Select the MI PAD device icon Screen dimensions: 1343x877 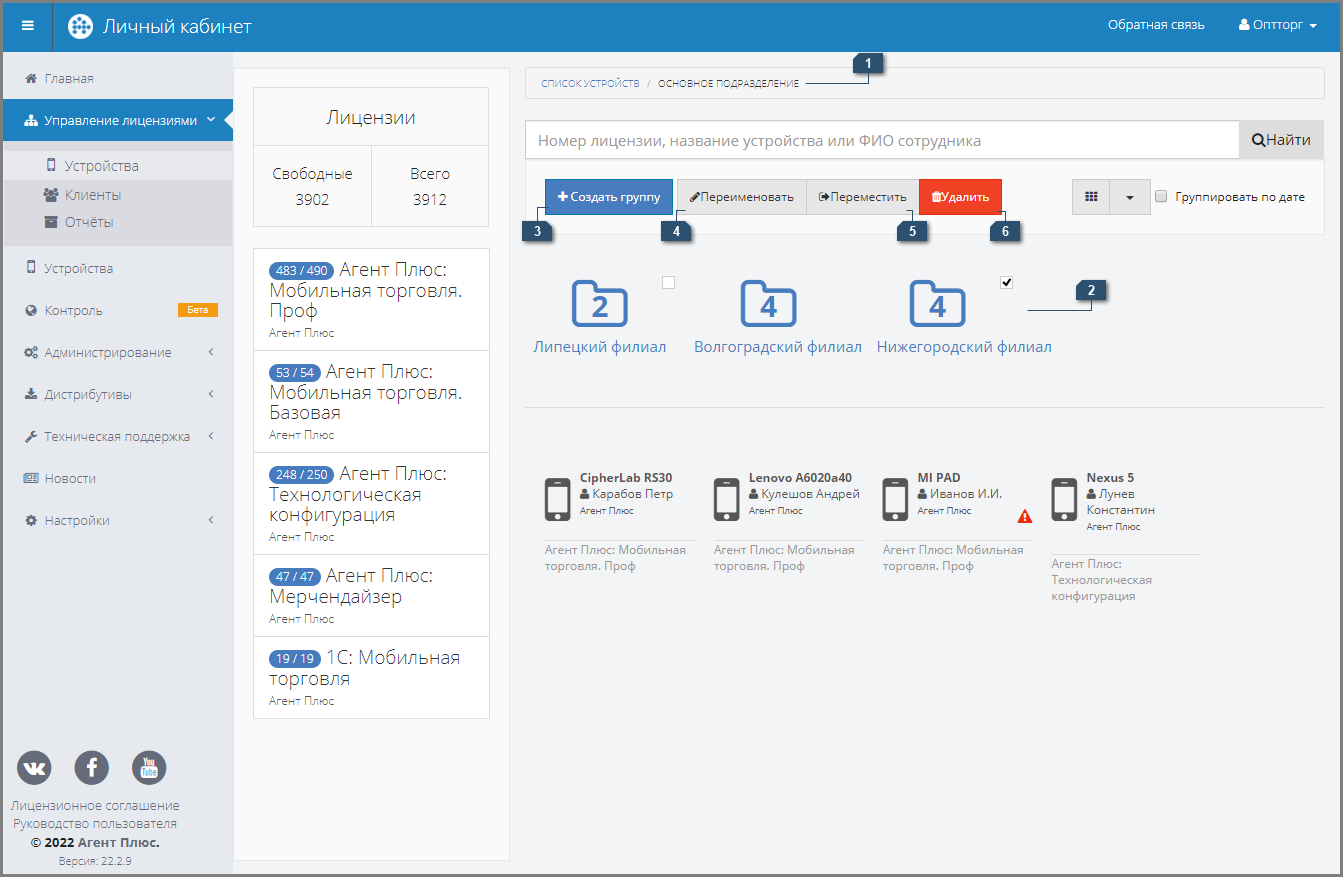pyautogui.click(x=896, y=499)
